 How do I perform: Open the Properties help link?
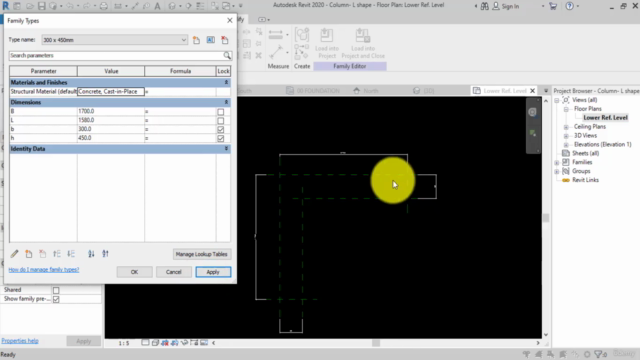click(x=20, y=341)
